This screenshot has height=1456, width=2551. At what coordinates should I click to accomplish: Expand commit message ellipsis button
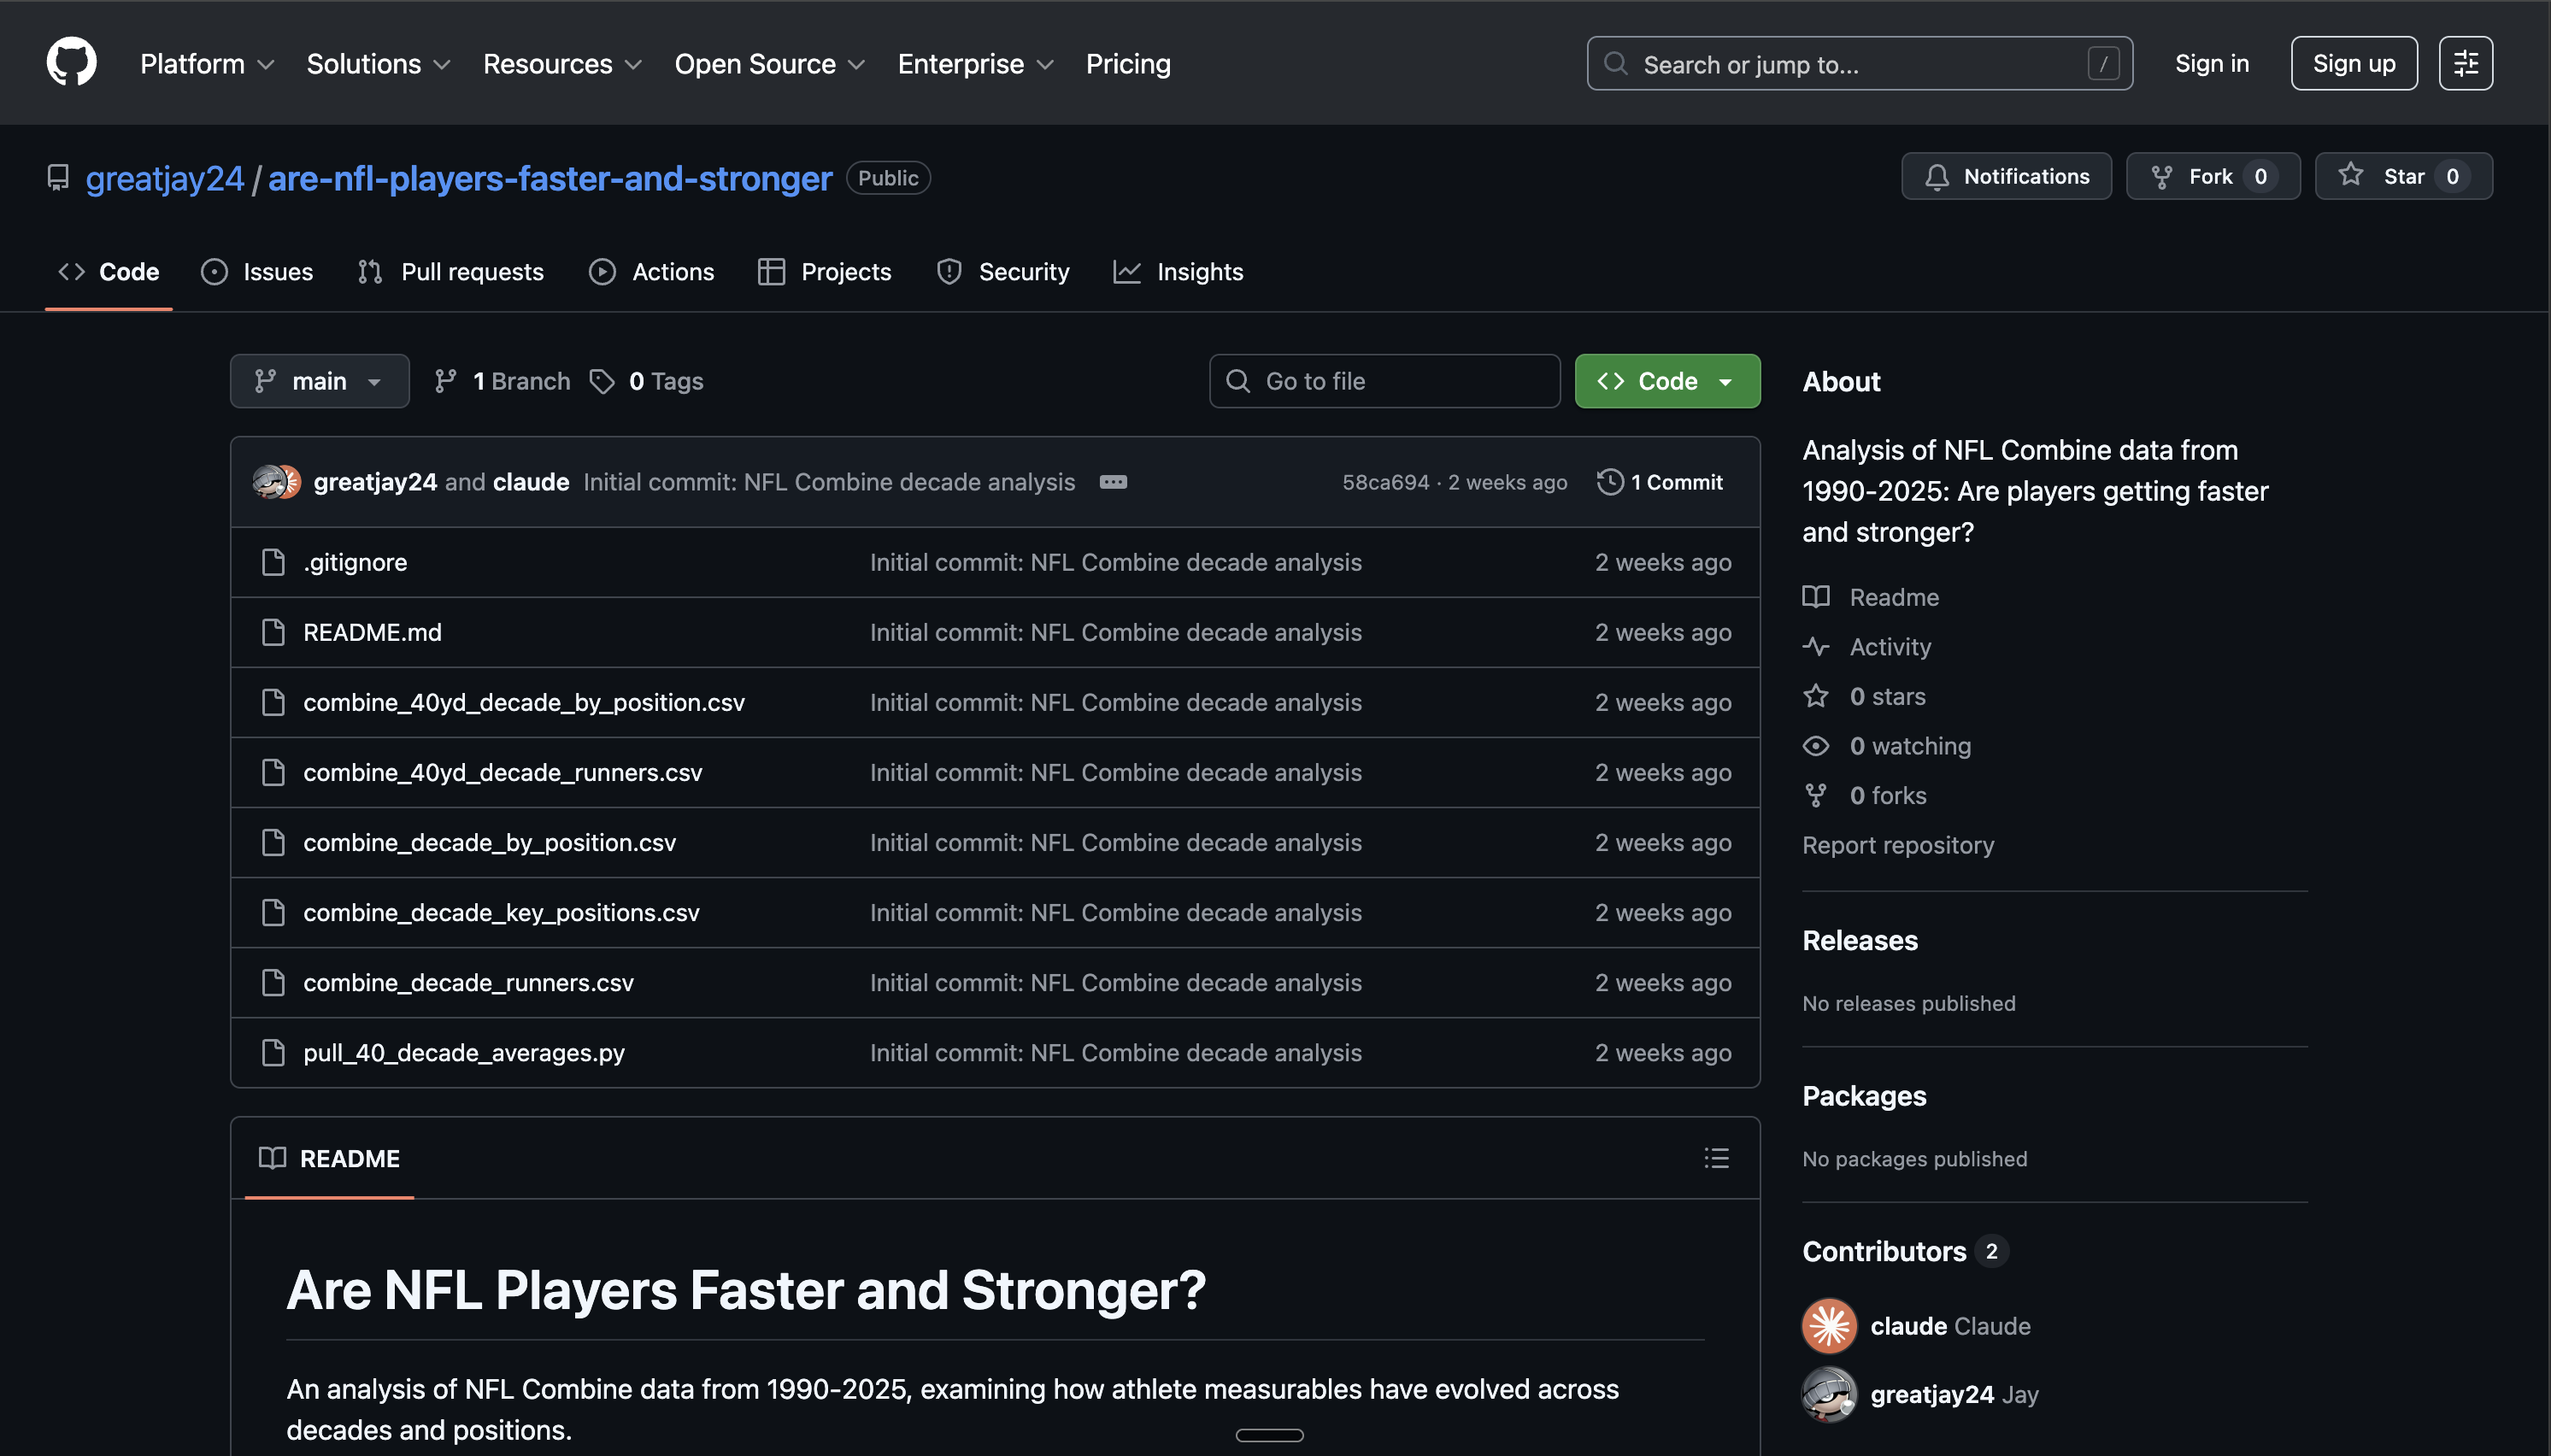1113,482
